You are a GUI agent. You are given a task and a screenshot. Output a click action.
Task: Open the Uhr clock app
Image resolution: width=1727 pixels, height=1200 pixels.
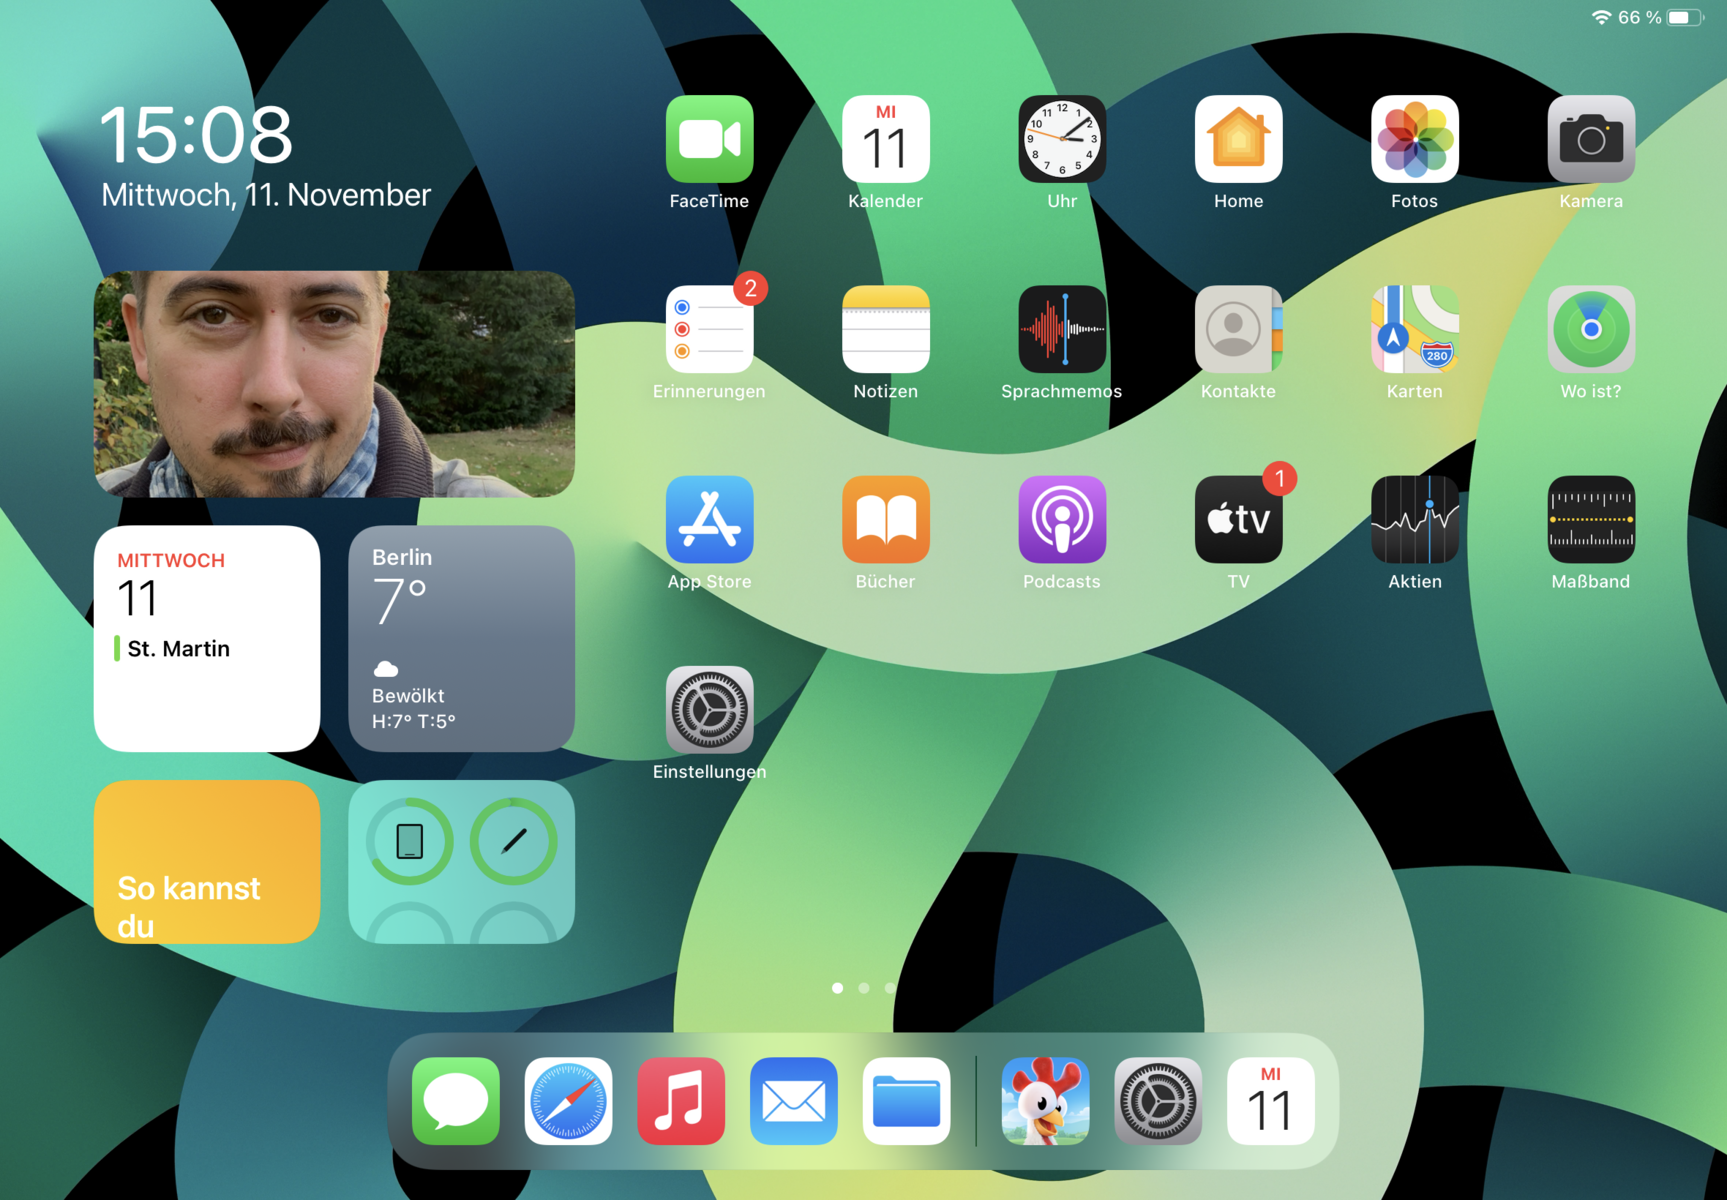(1062, 139)
